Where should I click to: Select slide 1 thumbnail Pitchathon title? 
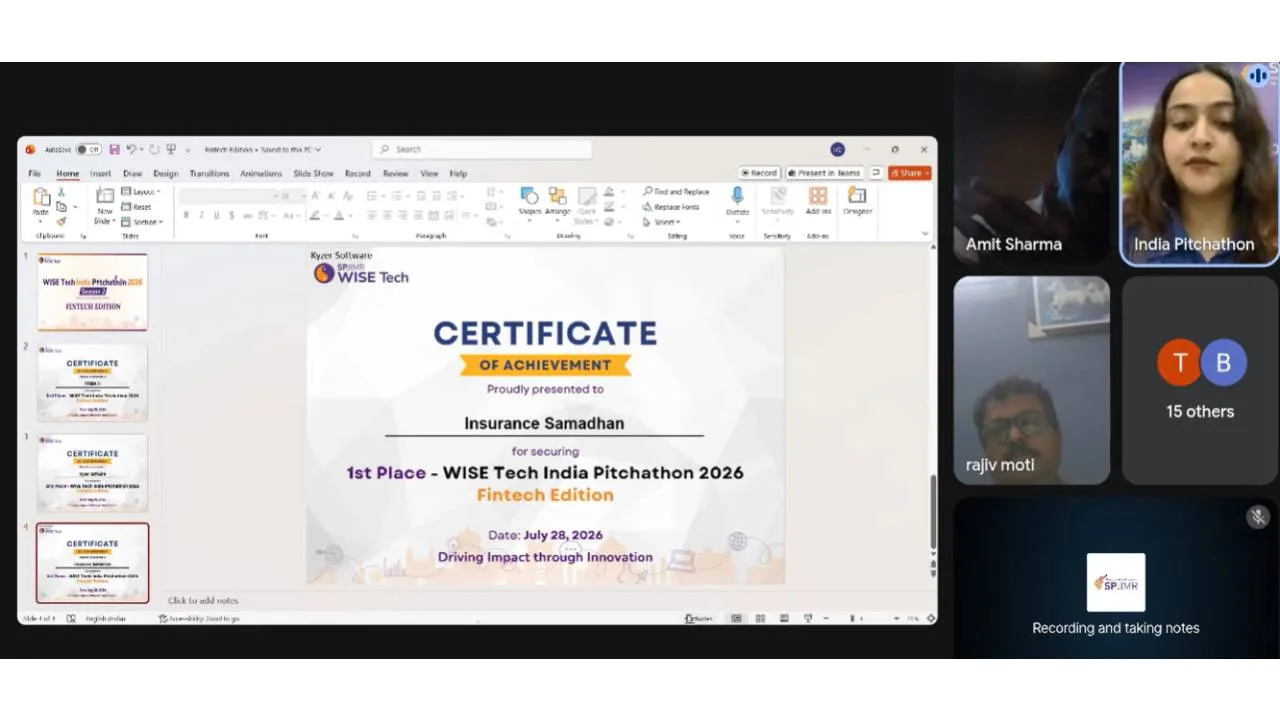click(x=93, y=291)
